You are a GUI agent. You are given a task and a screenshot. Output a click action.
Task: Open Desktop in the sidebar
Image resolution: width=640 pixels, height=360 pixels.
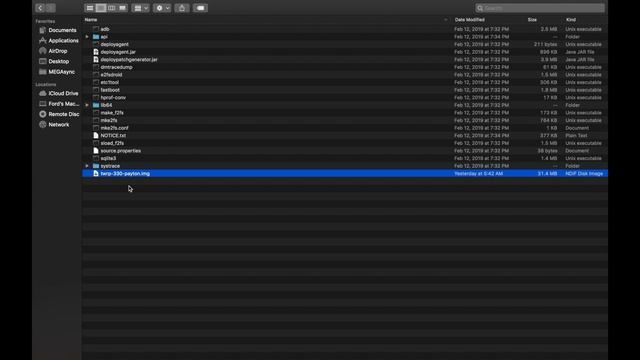[58, 61]
